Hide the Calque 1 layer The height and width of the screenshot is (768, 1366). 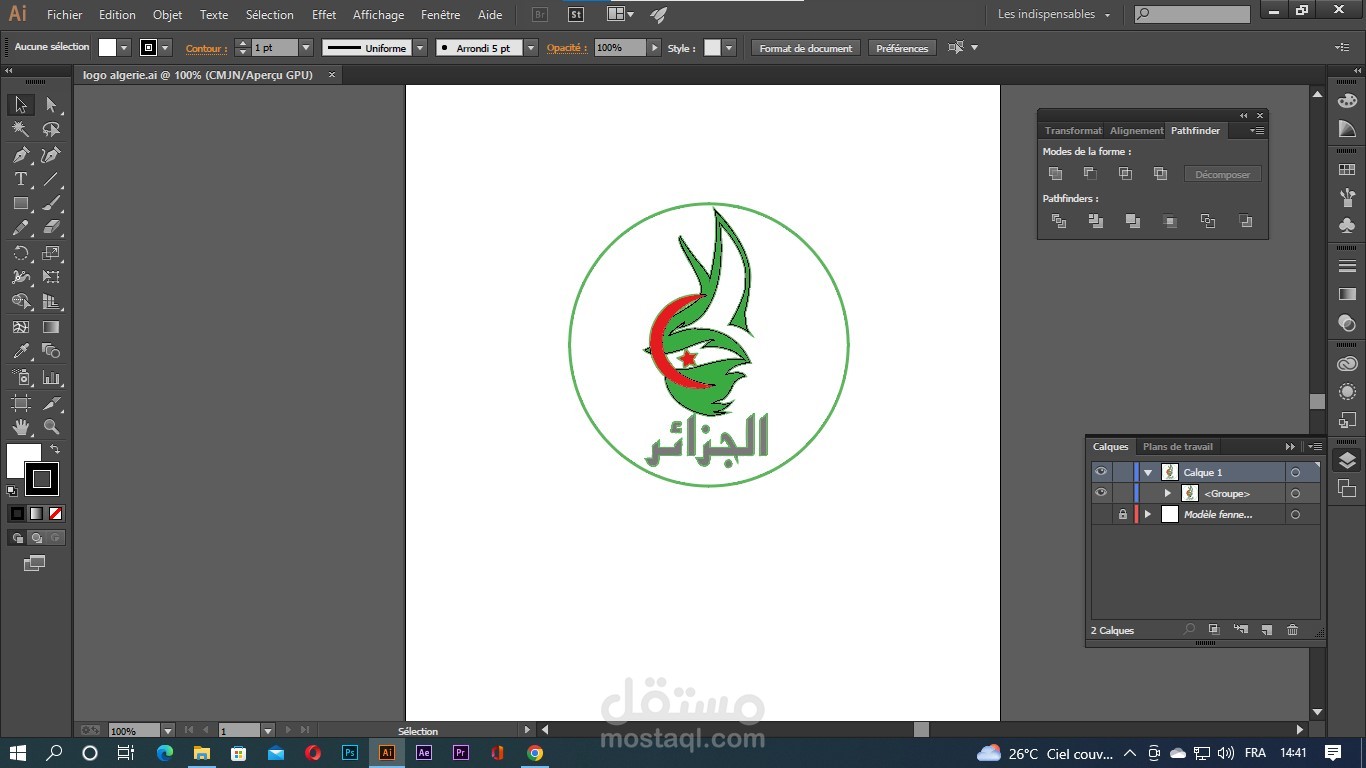1101,472
